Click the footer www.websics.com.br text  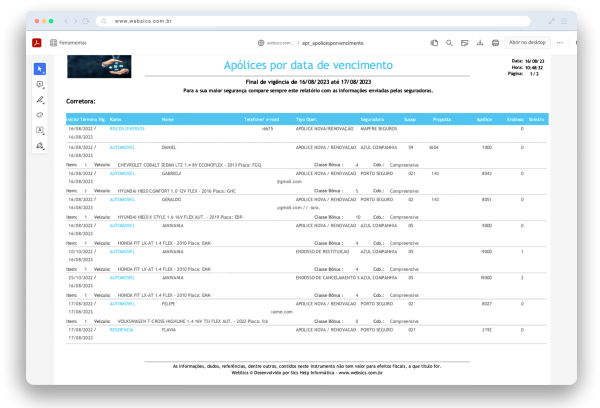[360, 372]
